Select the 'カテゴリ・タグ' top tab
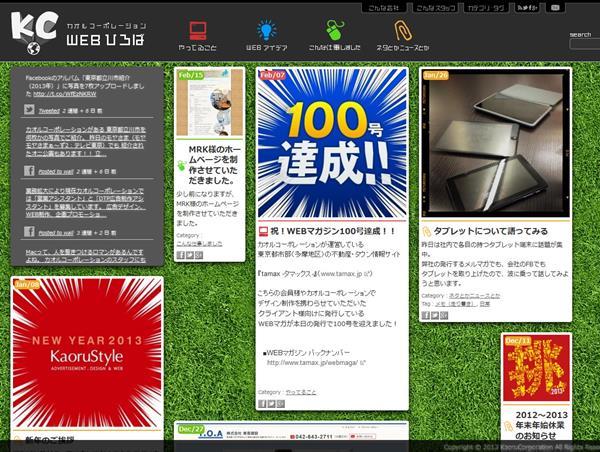 point(486,8)
